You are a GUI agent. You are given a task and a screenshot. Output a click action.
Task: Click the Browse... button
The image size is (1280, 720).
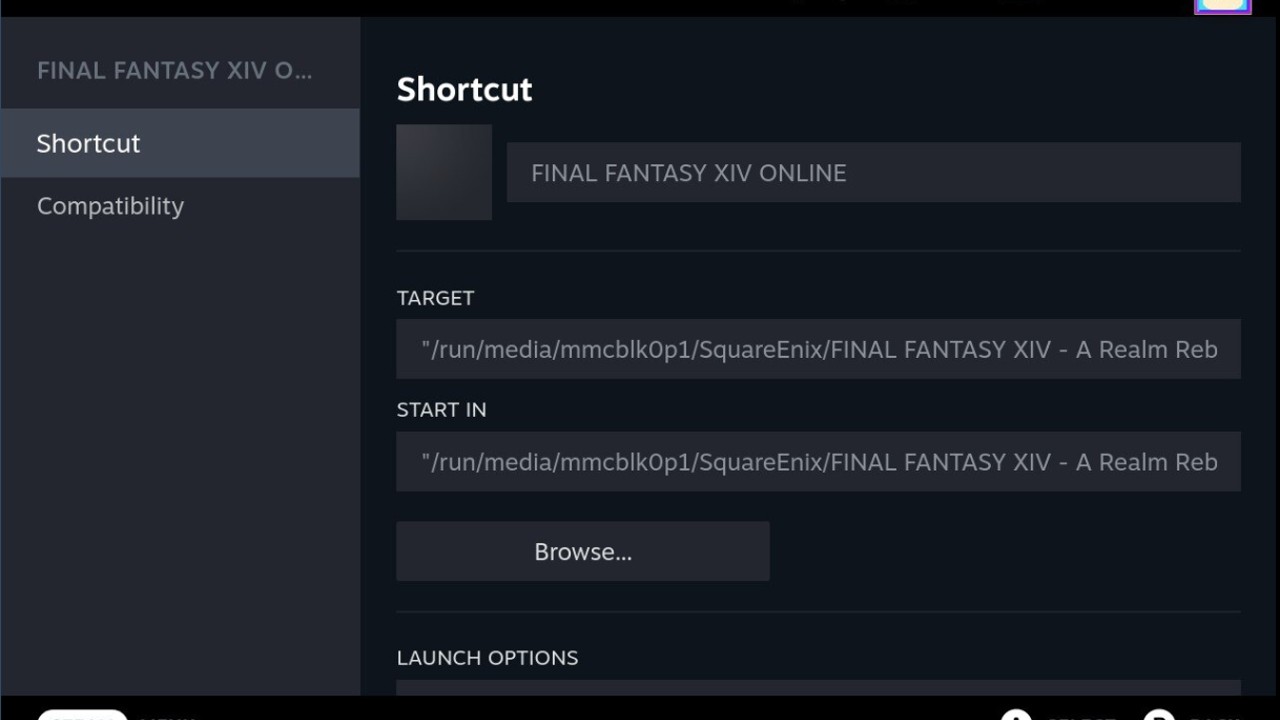583,551
